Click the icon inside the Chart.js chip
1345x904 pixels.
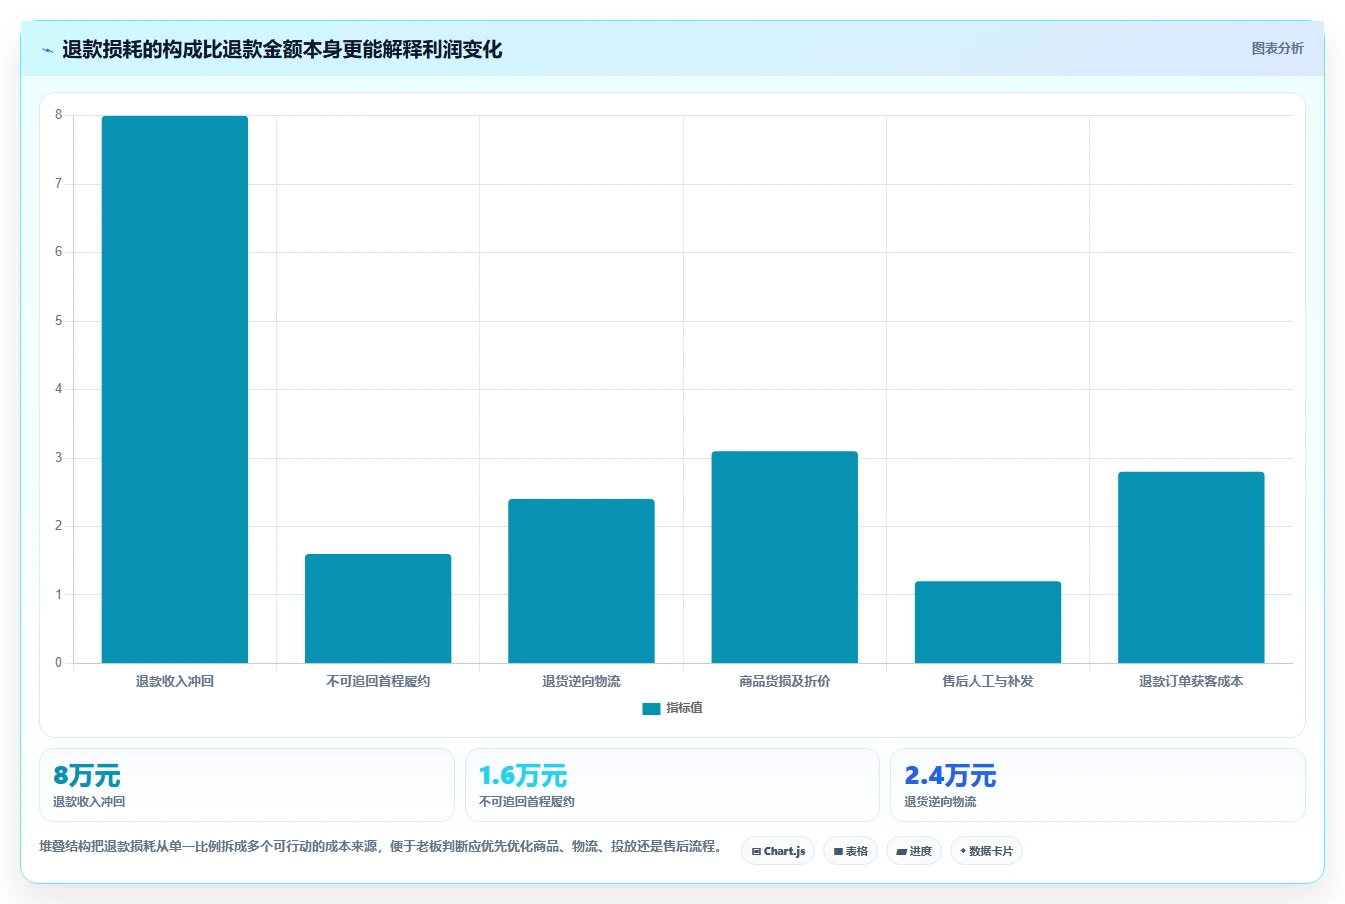[756, 852]
